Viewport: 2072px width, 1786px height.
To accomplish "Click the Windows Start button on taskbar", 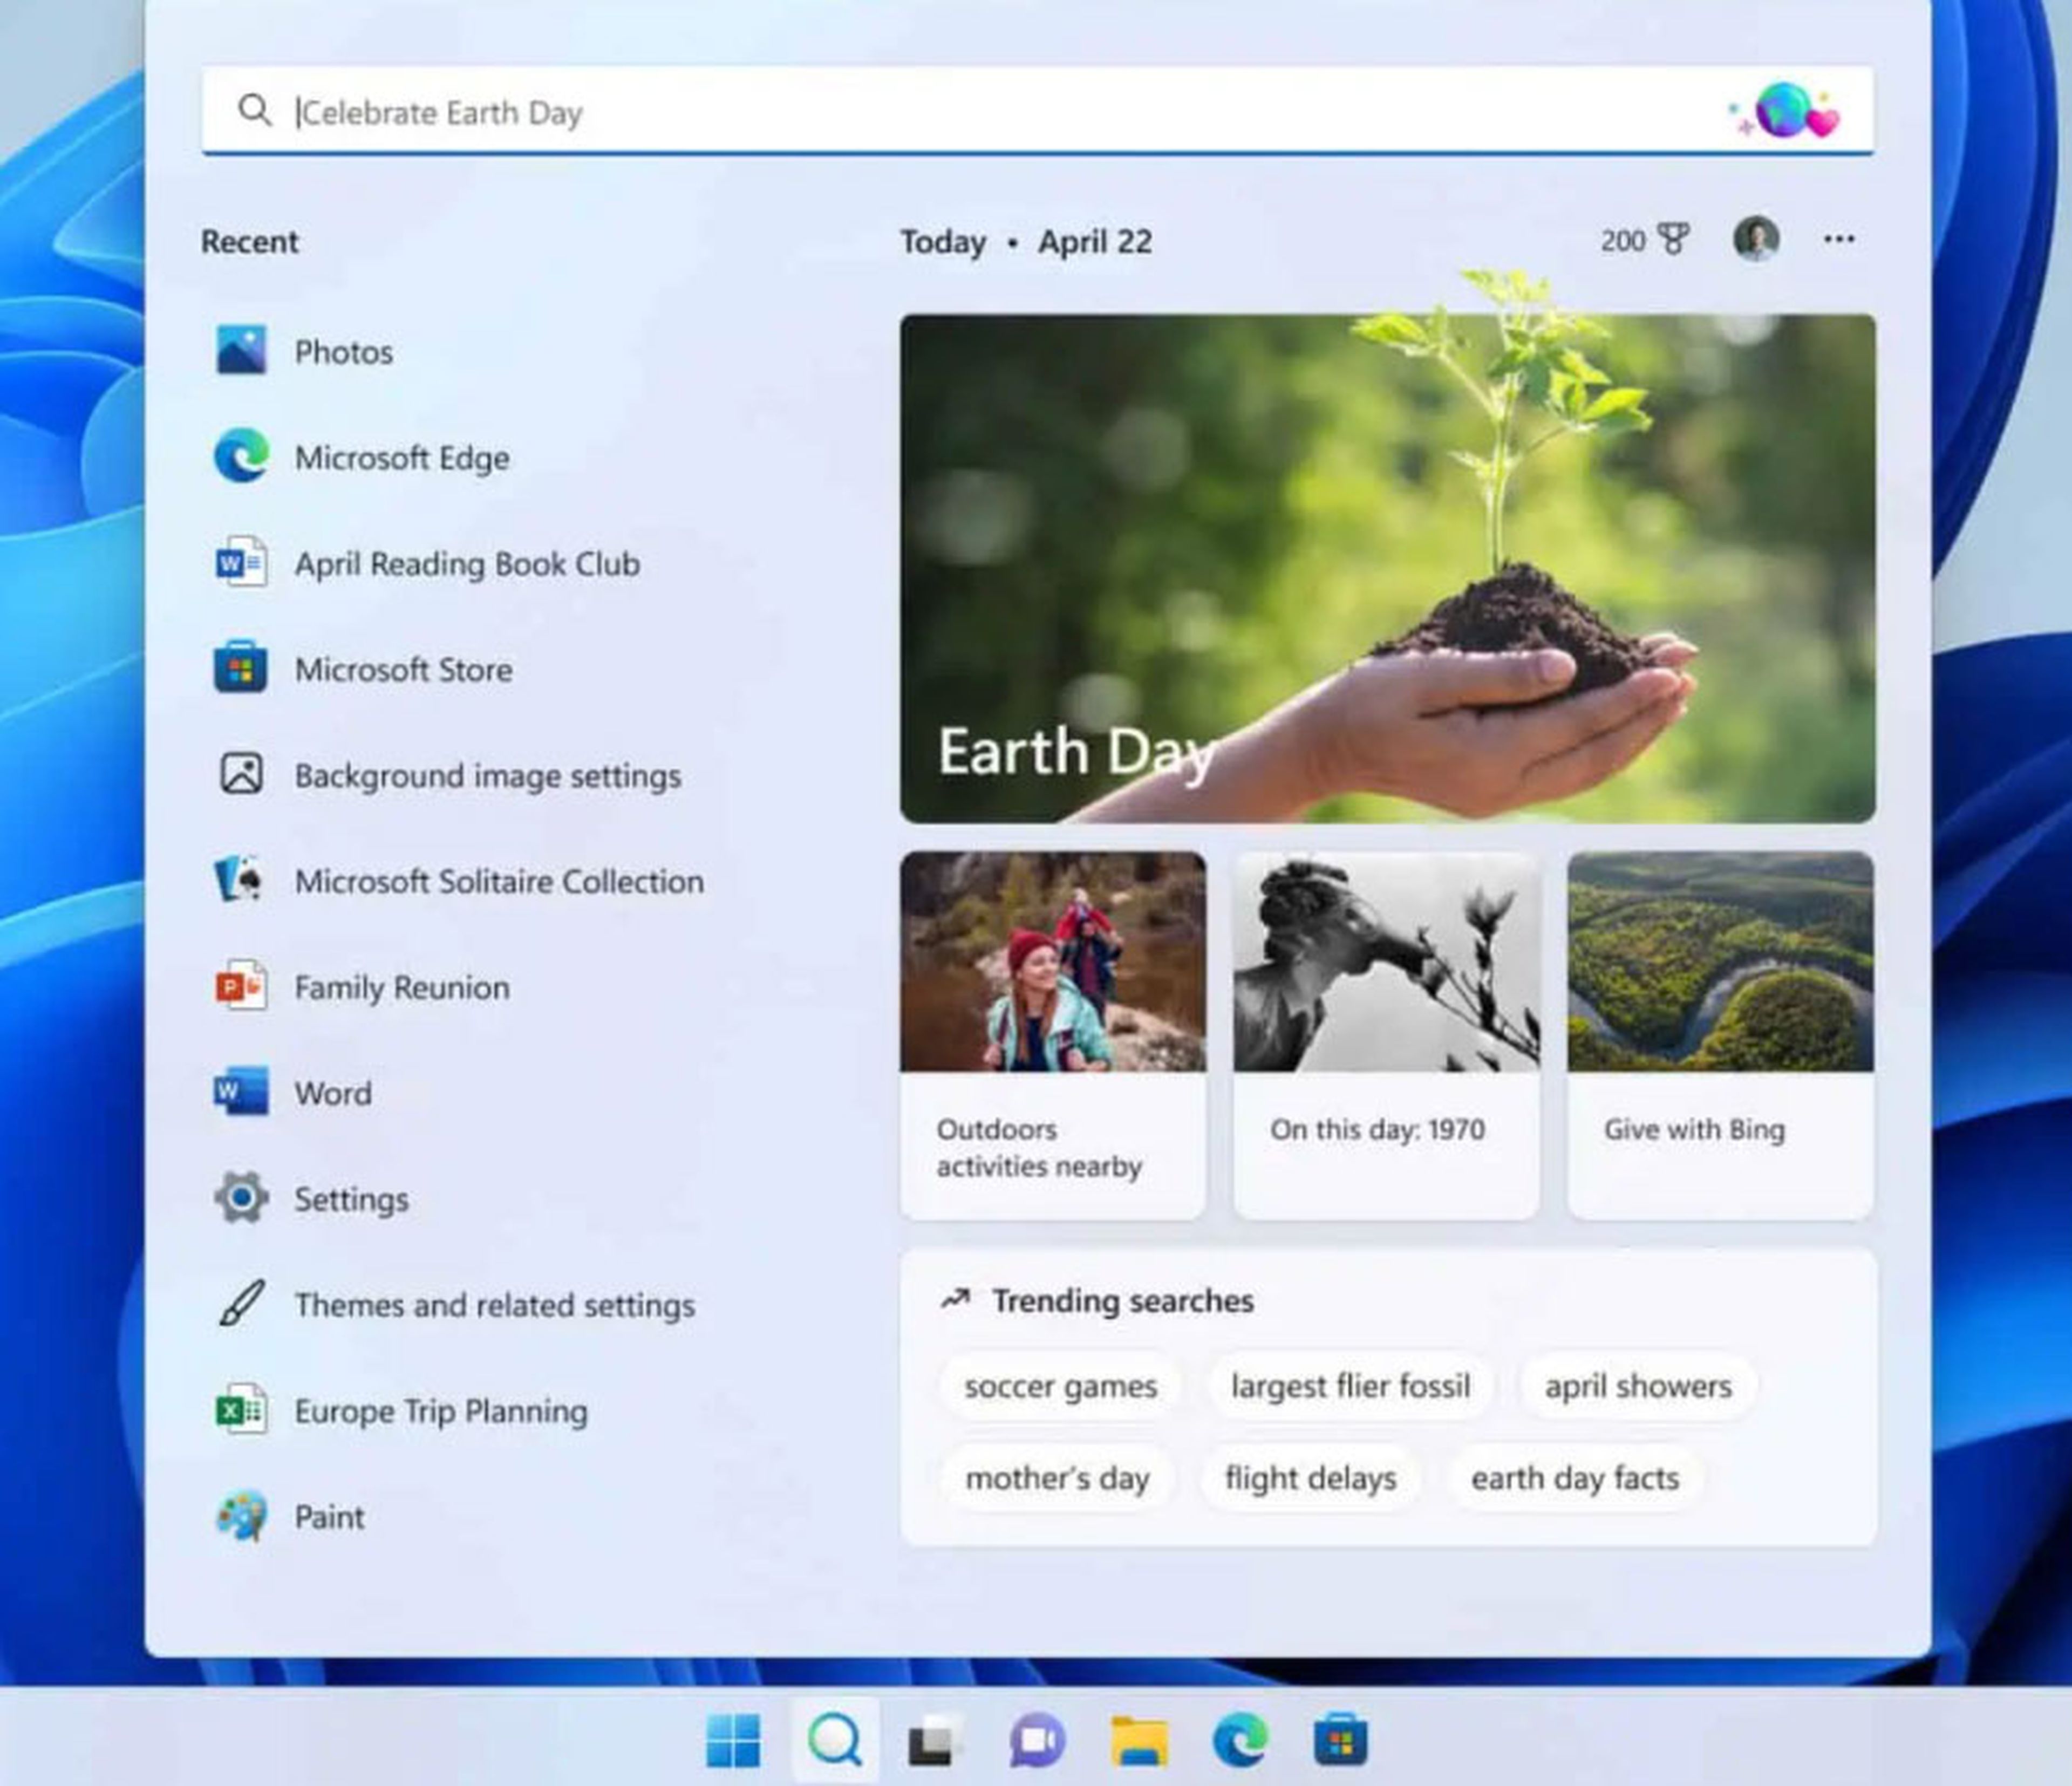I will pyautogui.click(x=733, y=1741).
